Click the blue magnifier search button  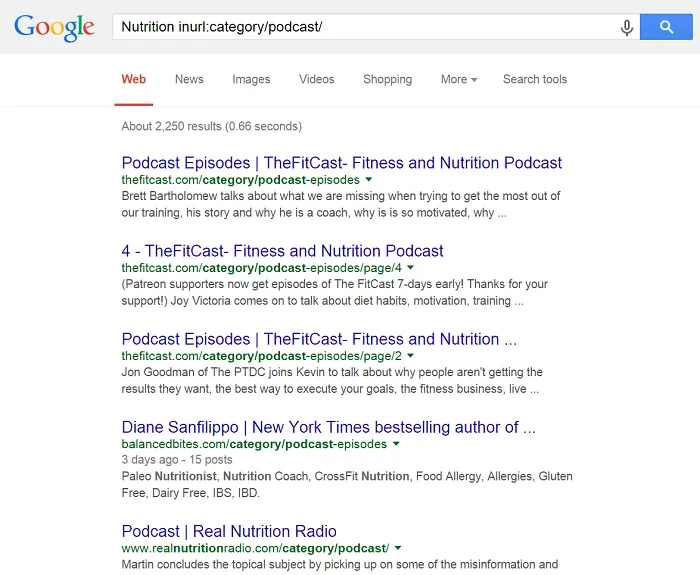coord(666,27)
